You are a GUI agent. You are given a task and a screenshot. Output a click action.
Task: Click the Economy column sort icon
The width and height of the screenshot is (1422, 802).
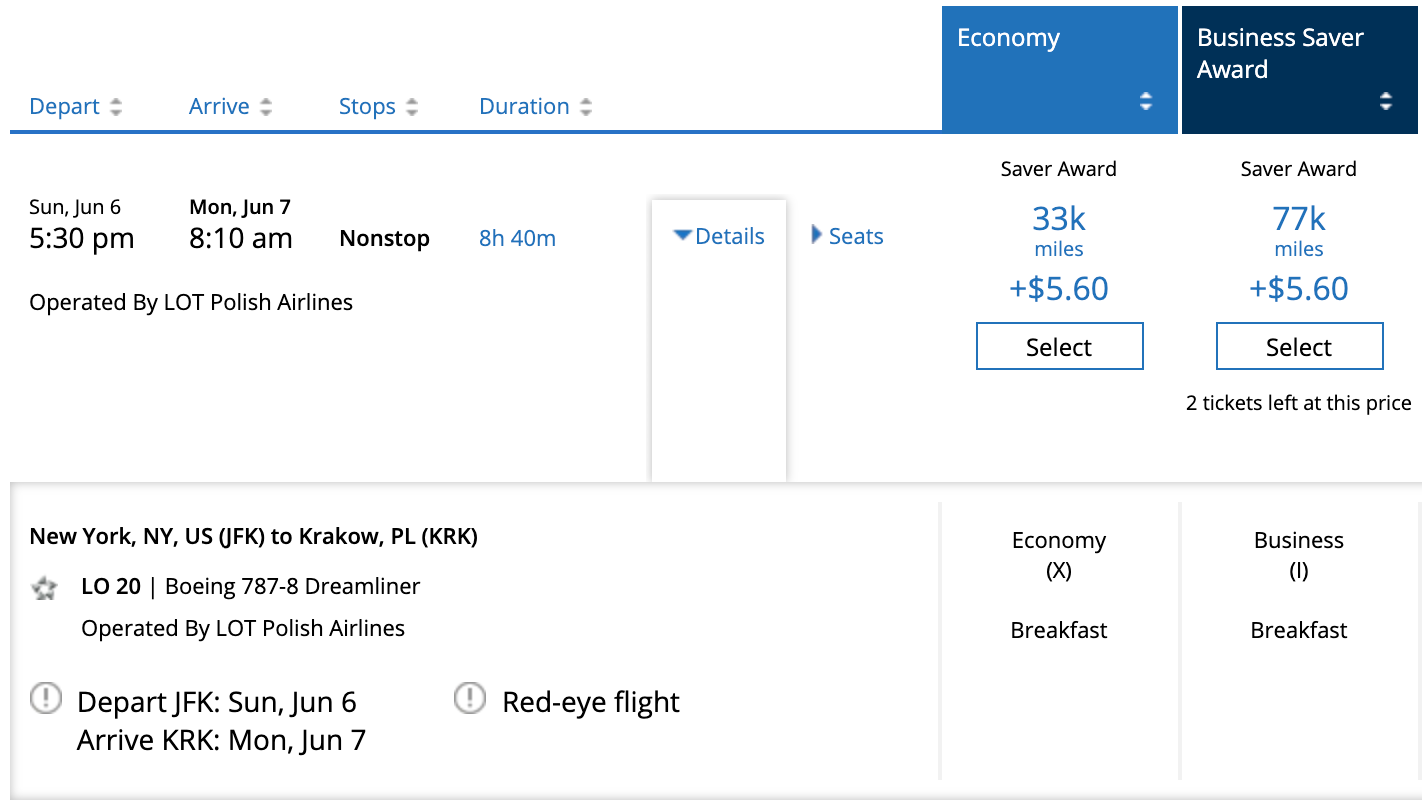pyautogui.click(x=1146, y=101)
